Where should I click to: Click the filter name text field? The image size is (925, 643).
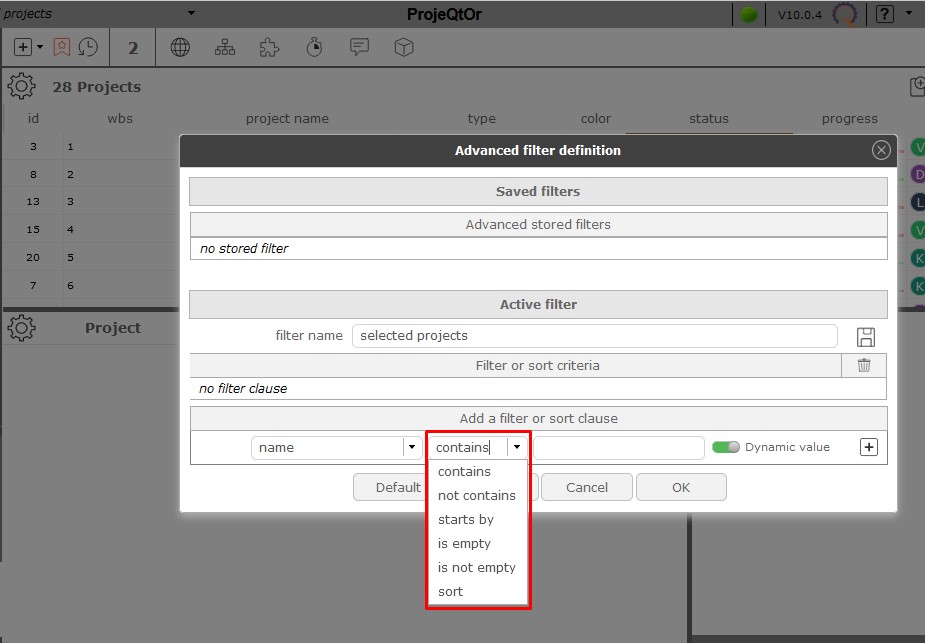[x=594, y=336]
